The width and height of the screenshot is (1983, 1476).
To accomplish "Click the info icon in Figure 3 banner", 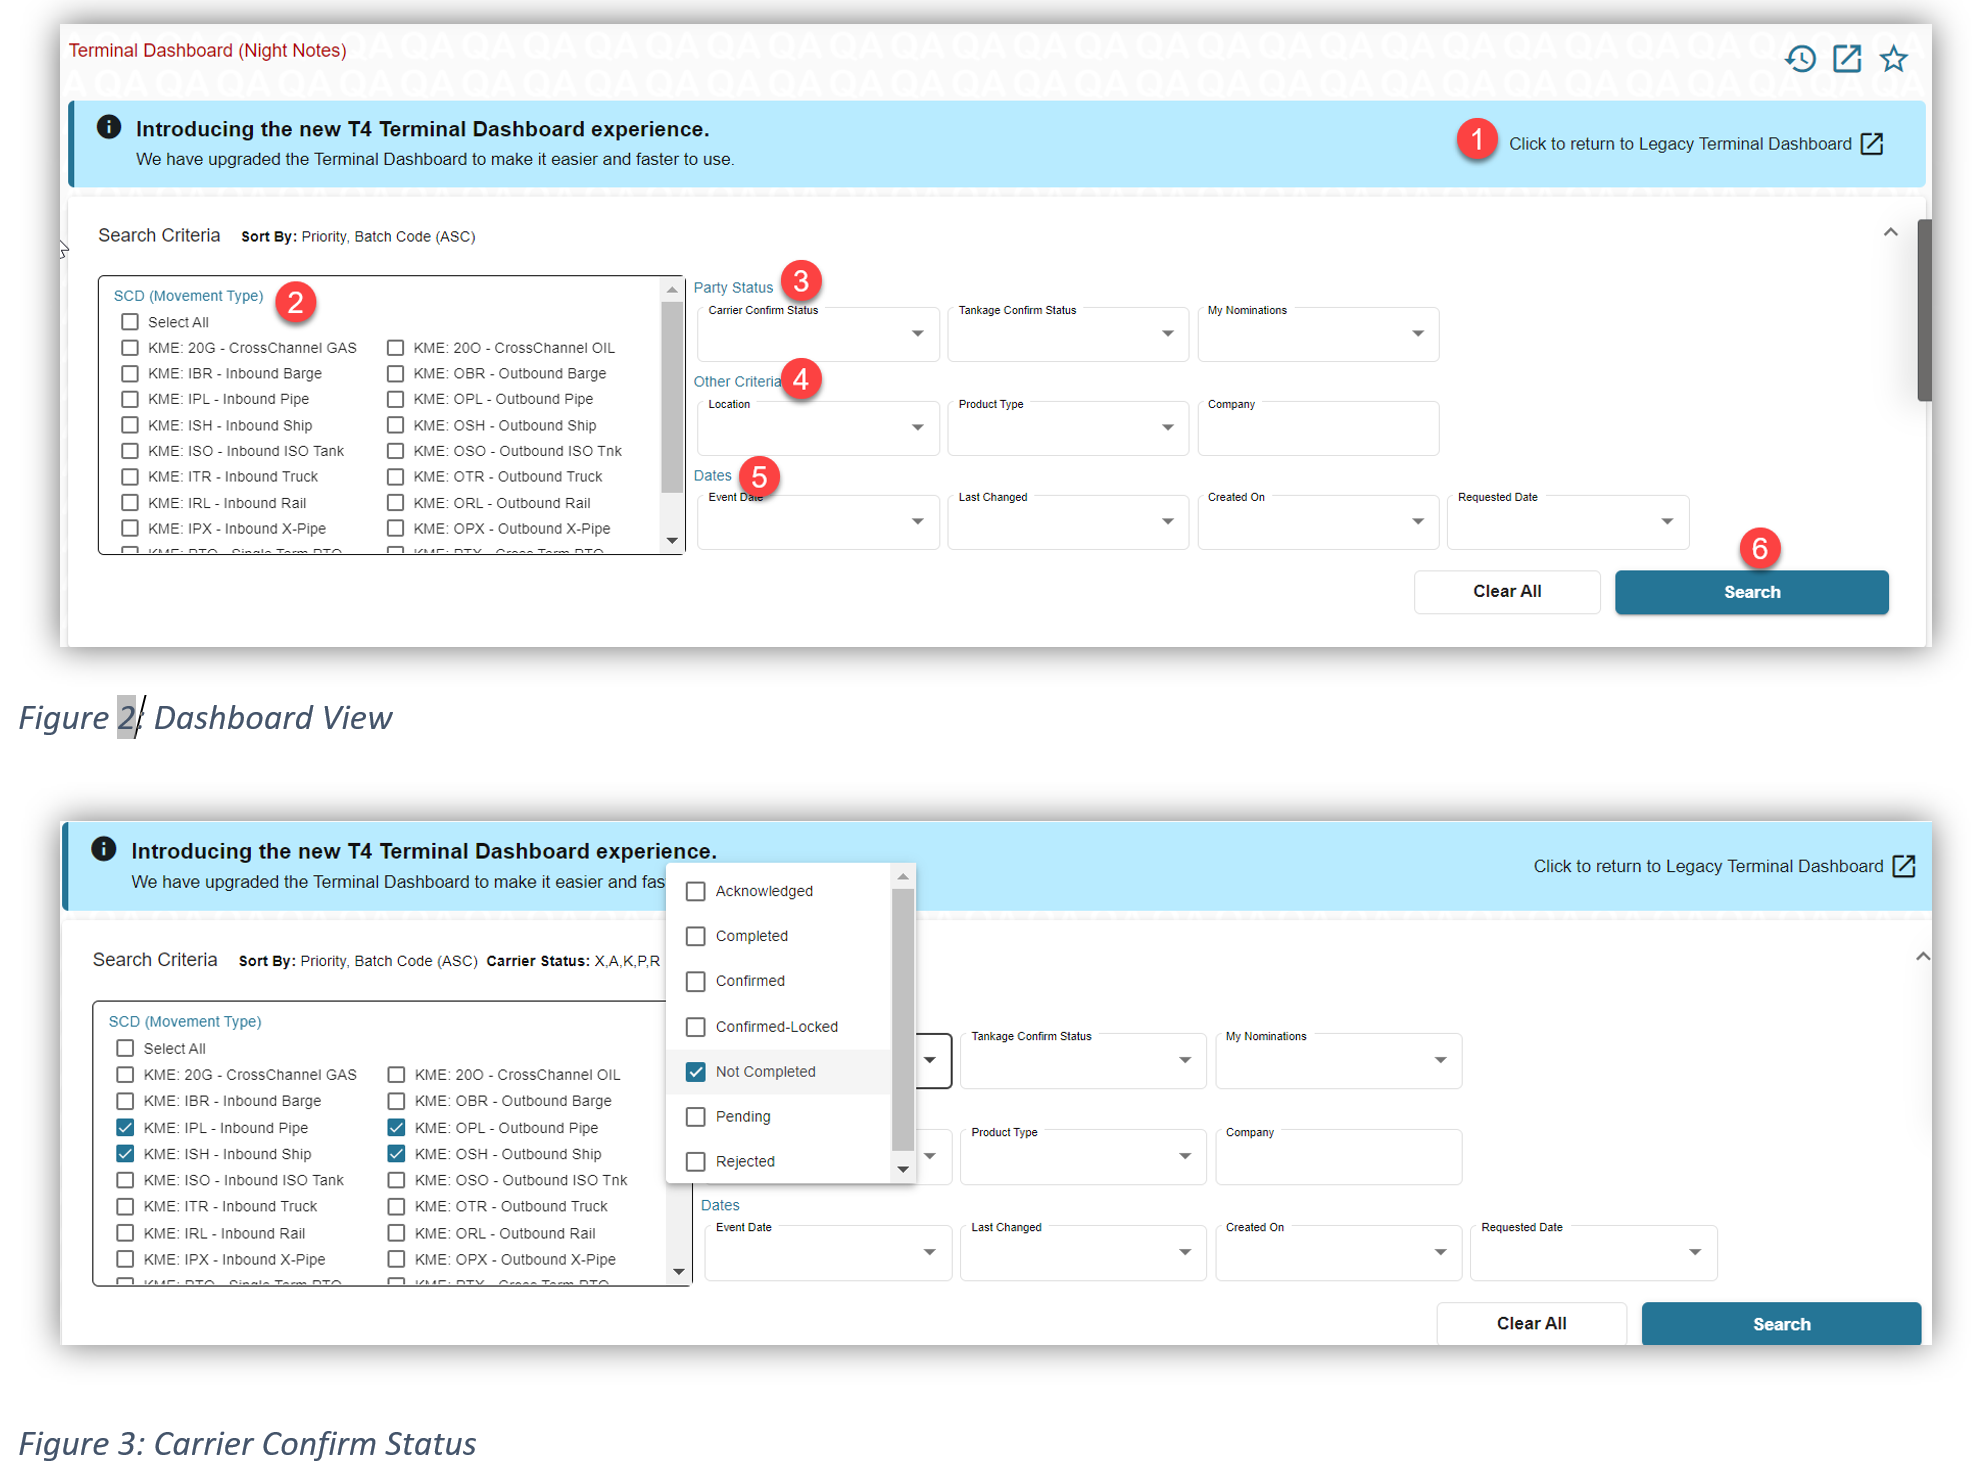I will pyautogui.click(x=104, y=849).
